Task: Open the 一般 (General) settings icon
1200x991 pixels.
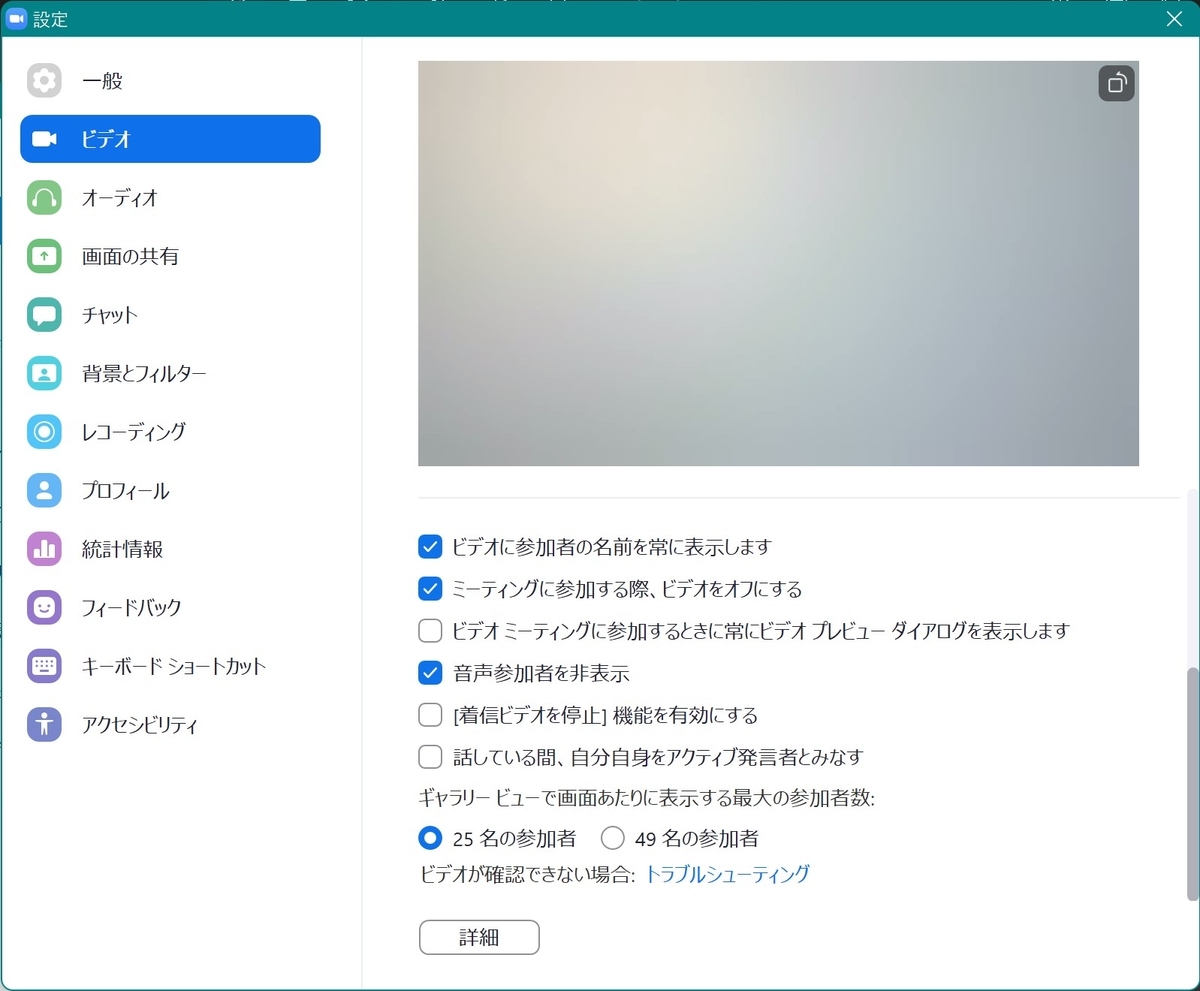Action: [x=44, y=81]
